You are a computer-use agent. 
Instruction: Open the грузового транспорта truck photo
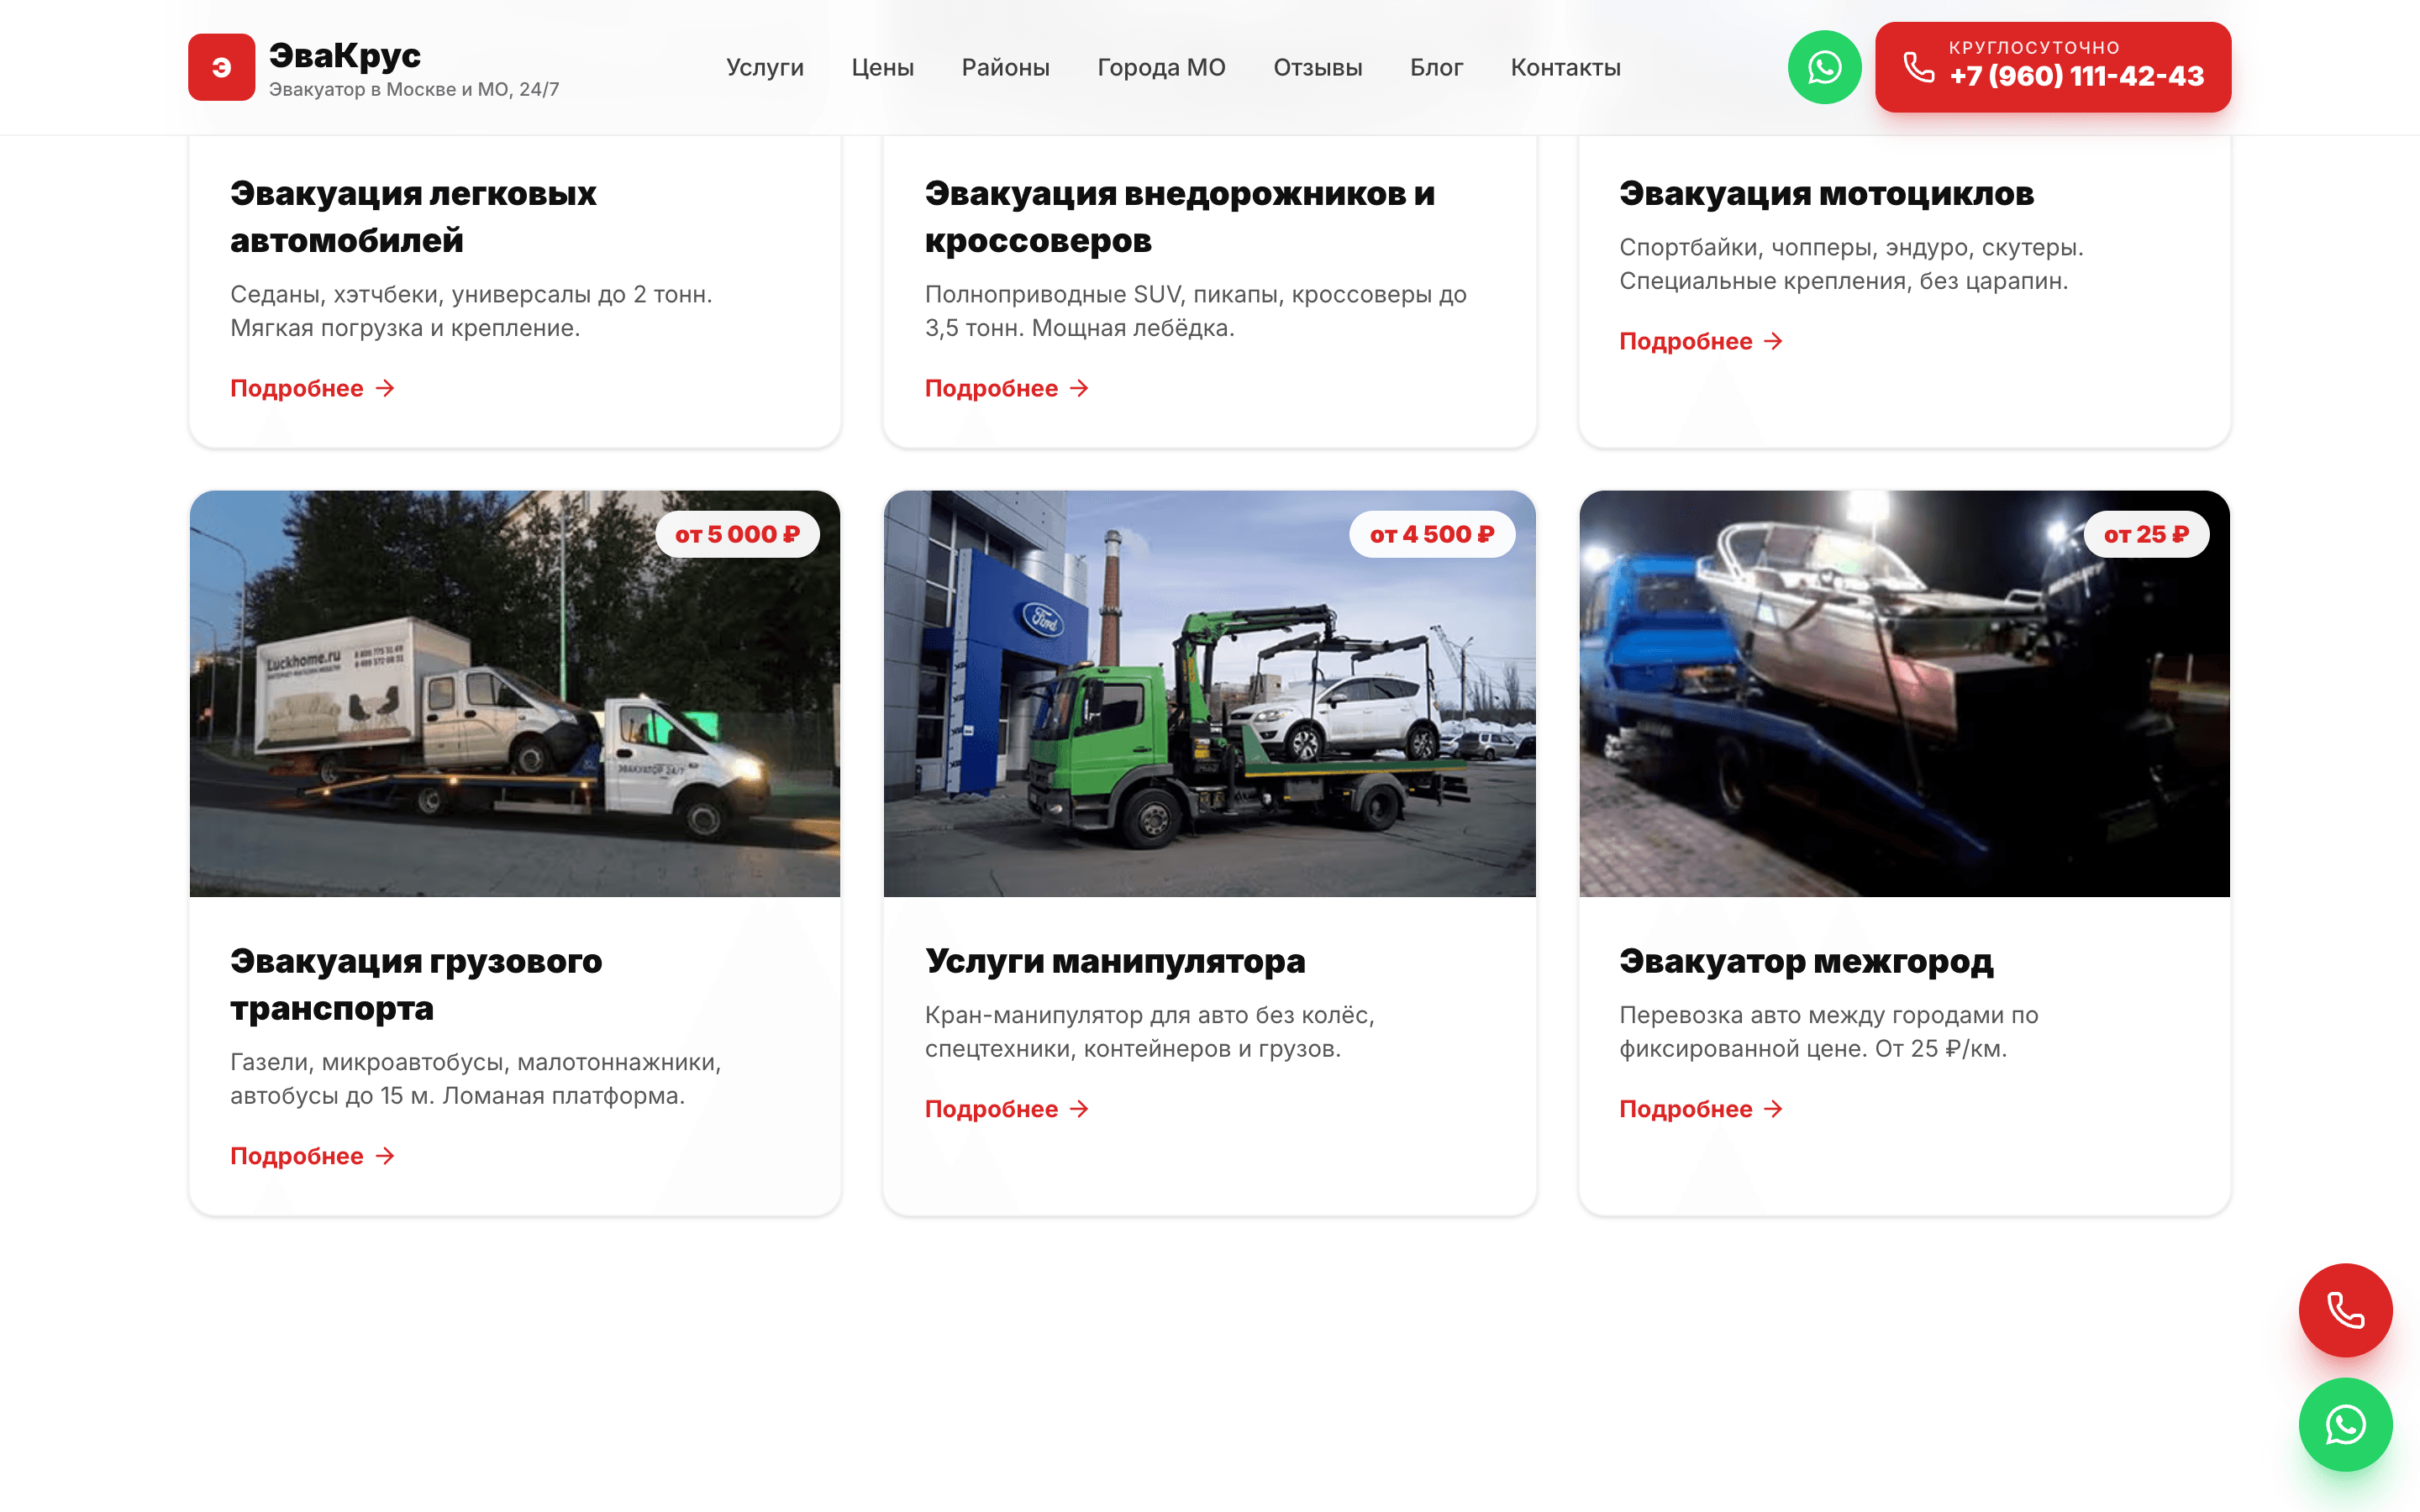click(514, 693)
